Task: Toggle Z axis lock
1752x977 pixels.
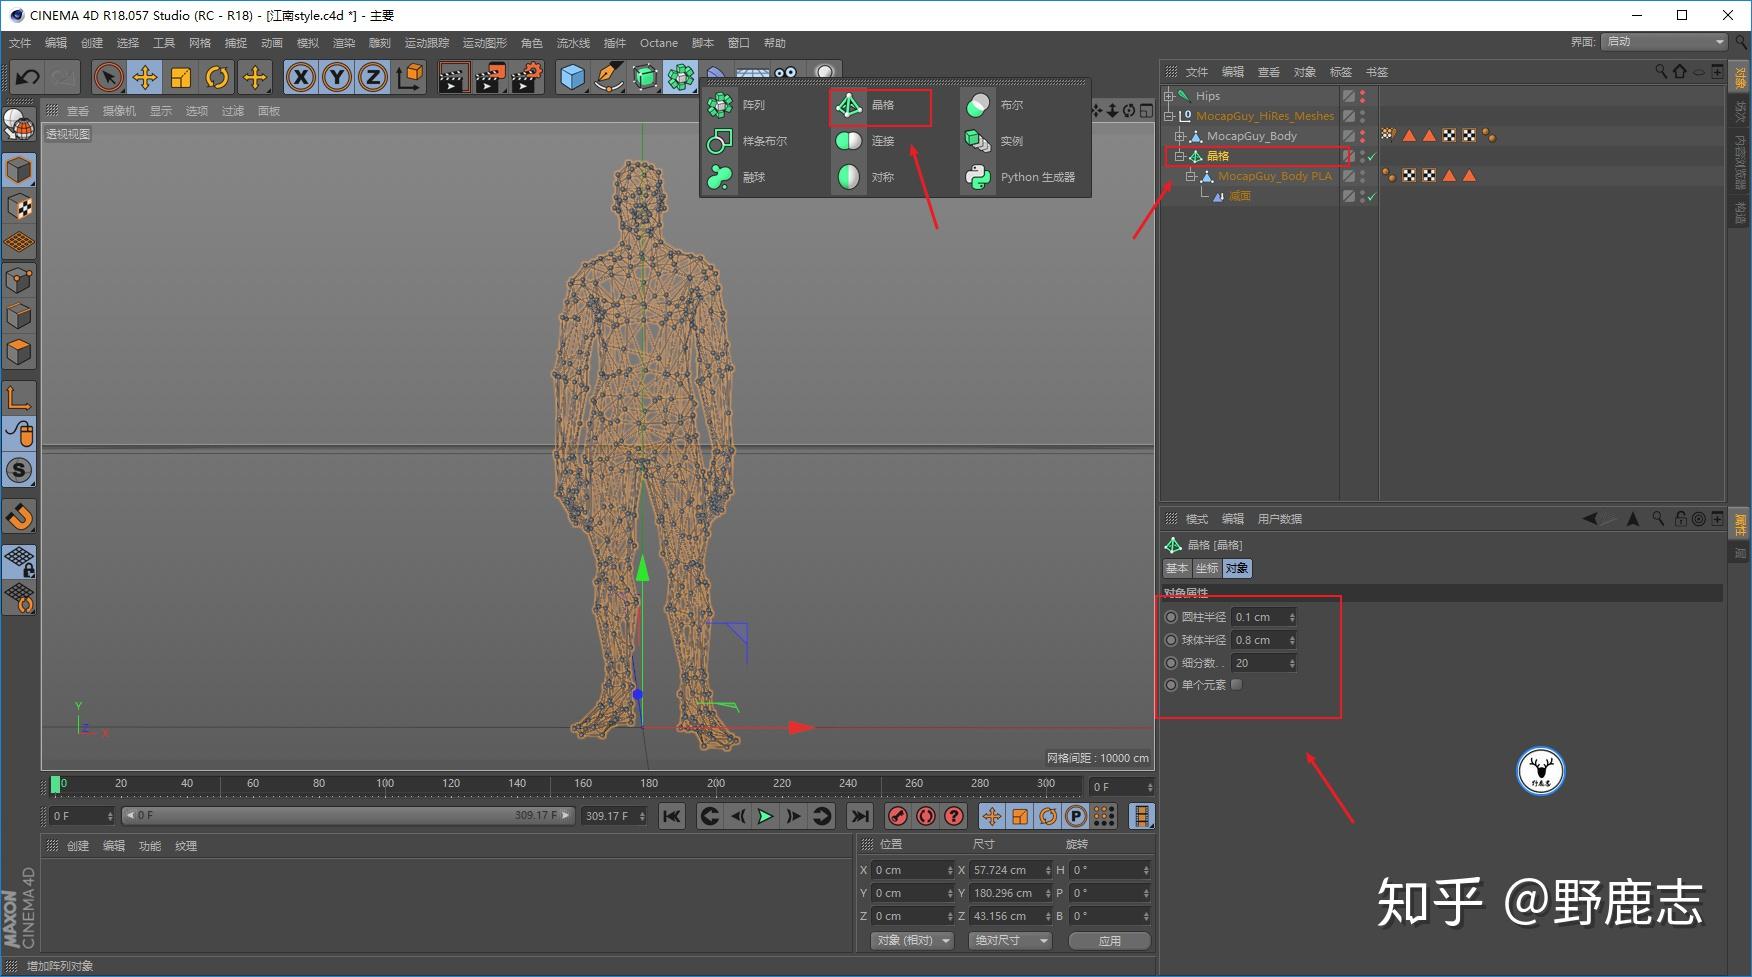Action: pos(373,77)
